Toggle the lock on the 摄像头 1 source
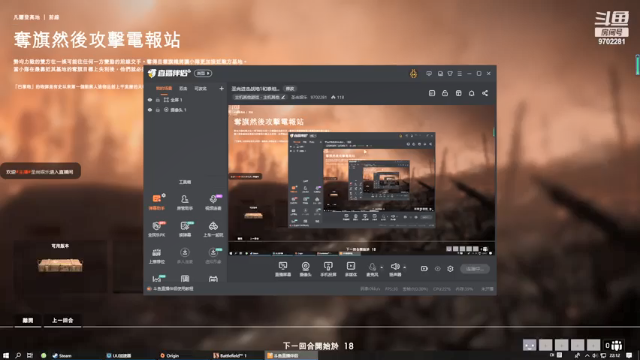This screenshot has width=640, height=360. tap(158, 110)
